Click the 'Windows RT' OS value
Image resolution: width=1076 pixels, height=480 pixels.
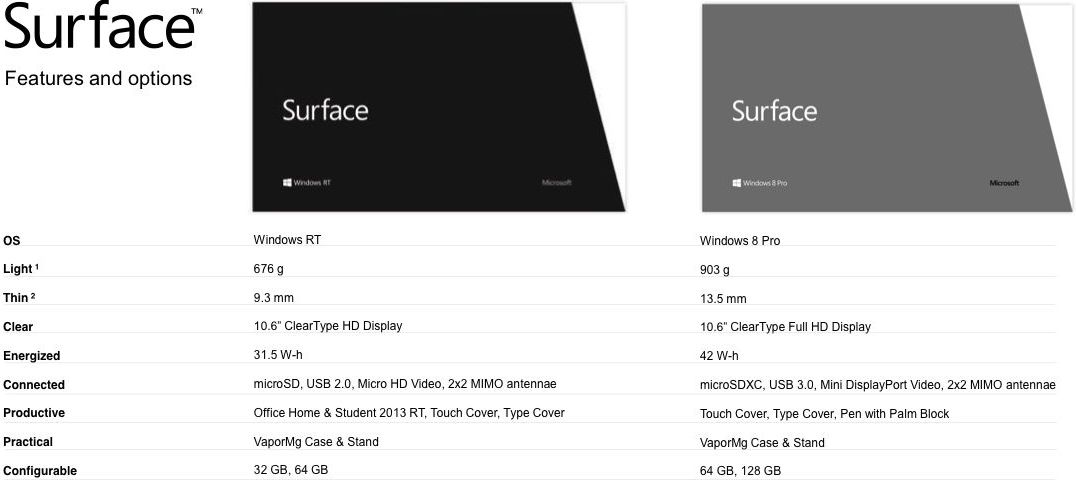click(x=287, y=240)
